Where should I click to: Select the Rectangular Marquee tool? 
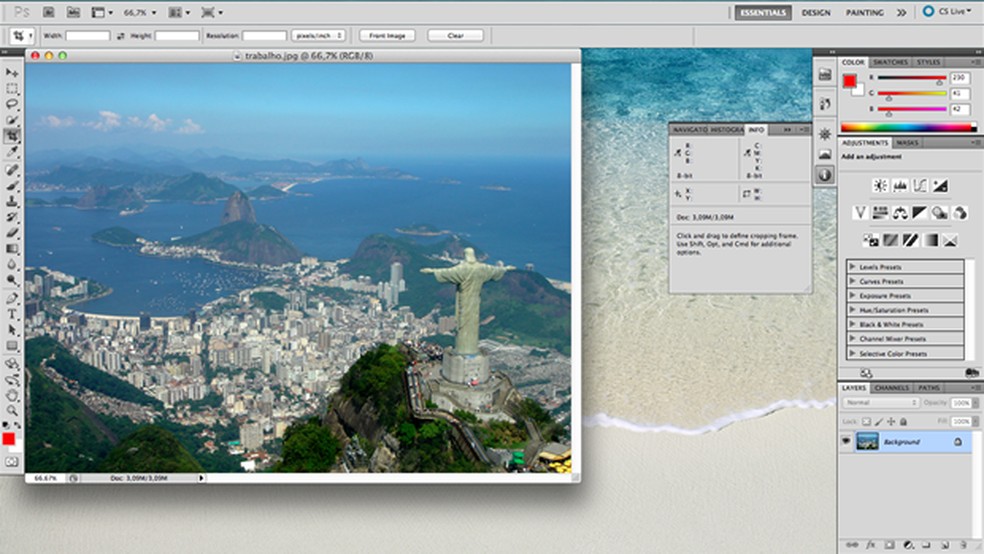click(x=12, y=88)
